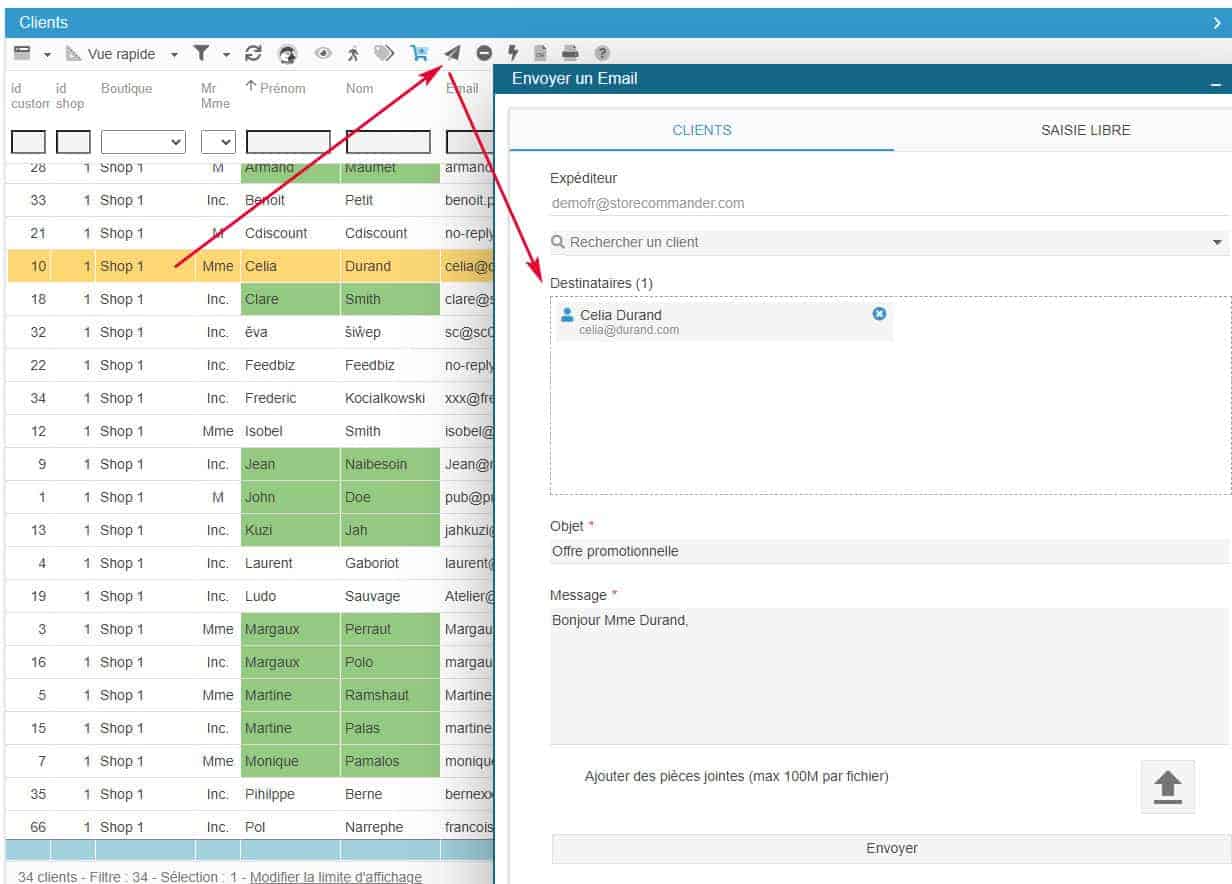The image size is (1232, 884).
Task: Click the lightning bolt icon in the toolbar
Action: [x=513, y=54]
